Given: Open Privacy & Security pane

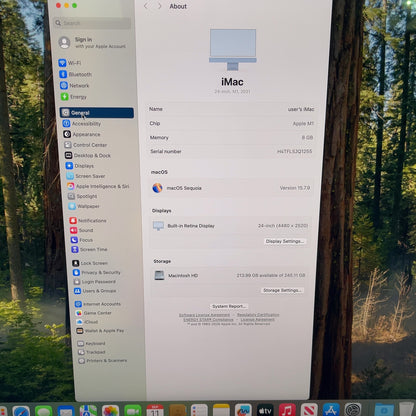Looking at the screenshot, I should 97,272.
